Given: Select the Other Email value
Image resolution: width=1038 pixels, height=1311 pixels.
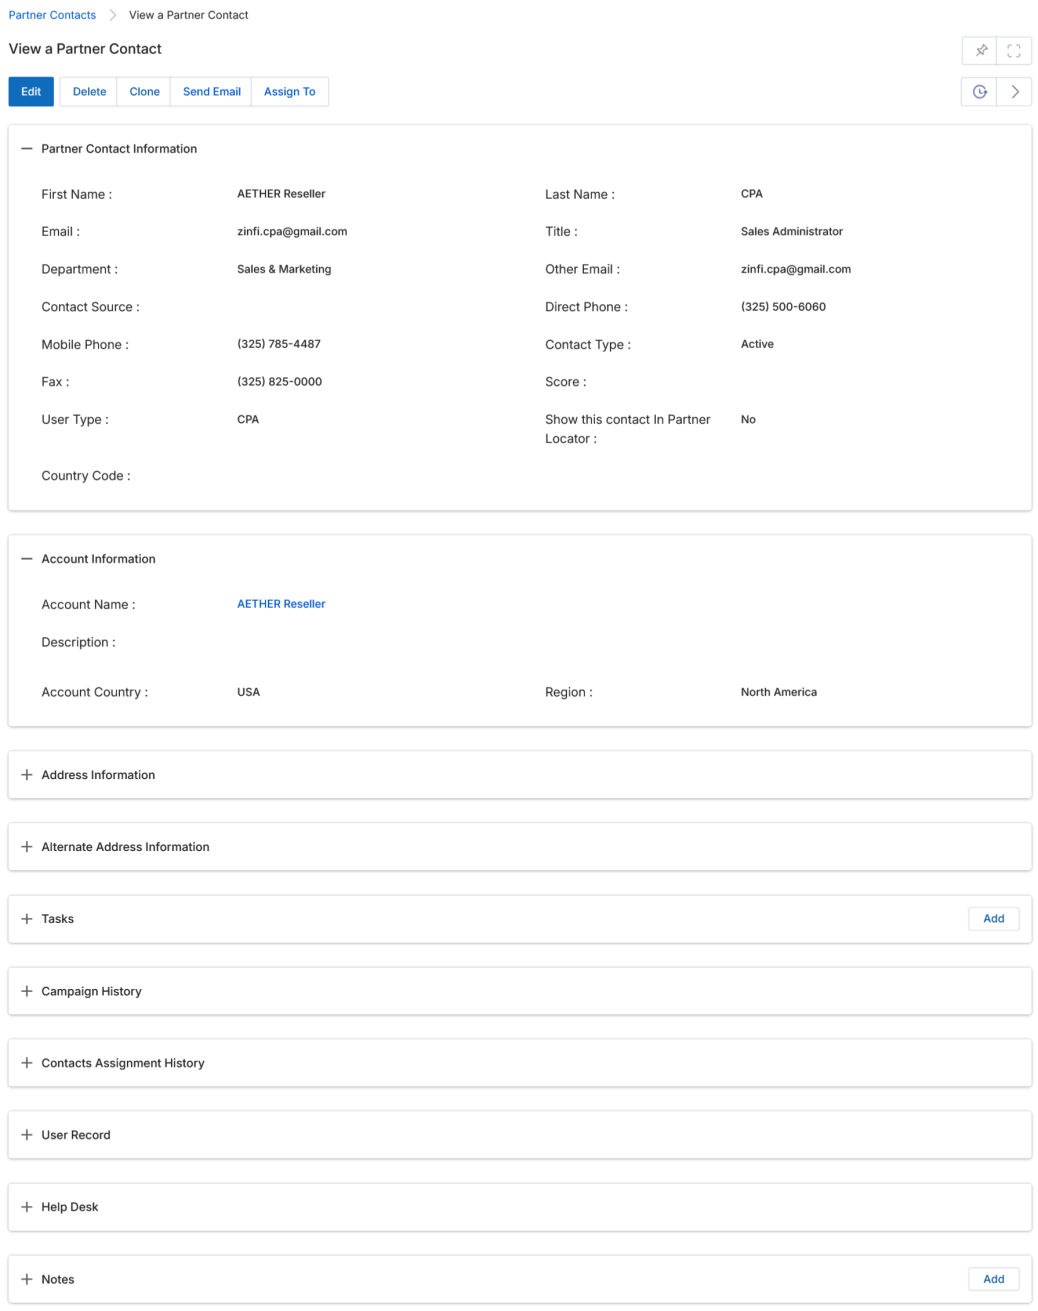Looking at the screenshot, I should [x=796, y=269].
